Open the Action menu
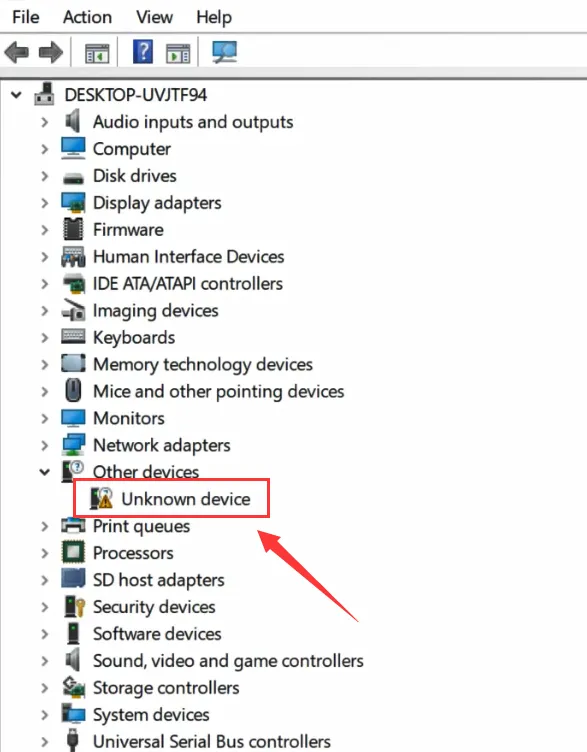Screen dimensions: 587x752 point(87,17)
